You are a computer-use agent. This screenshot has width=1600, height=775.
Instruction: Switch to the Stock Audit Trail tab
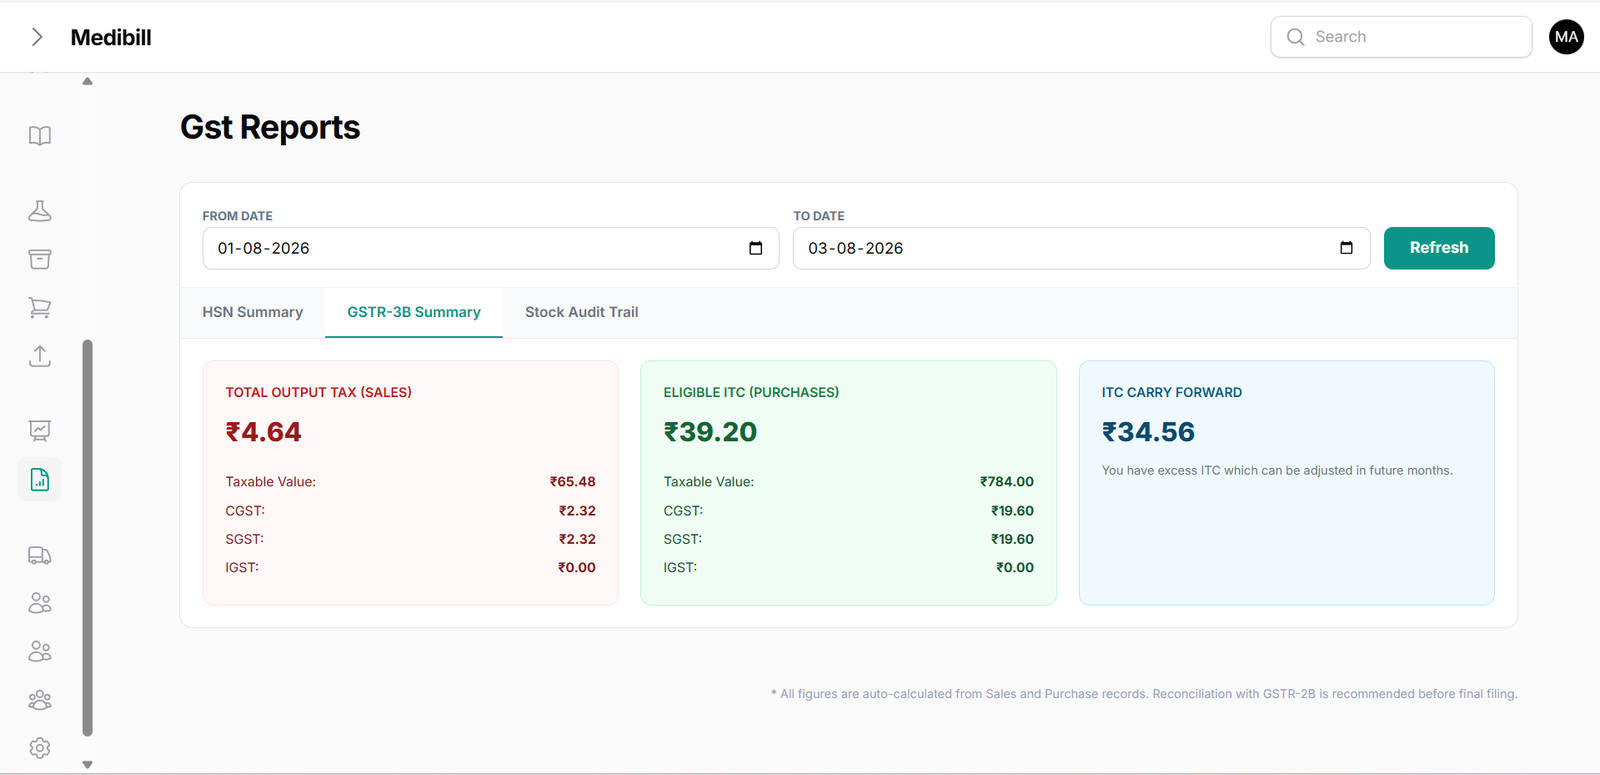(582, 312)
